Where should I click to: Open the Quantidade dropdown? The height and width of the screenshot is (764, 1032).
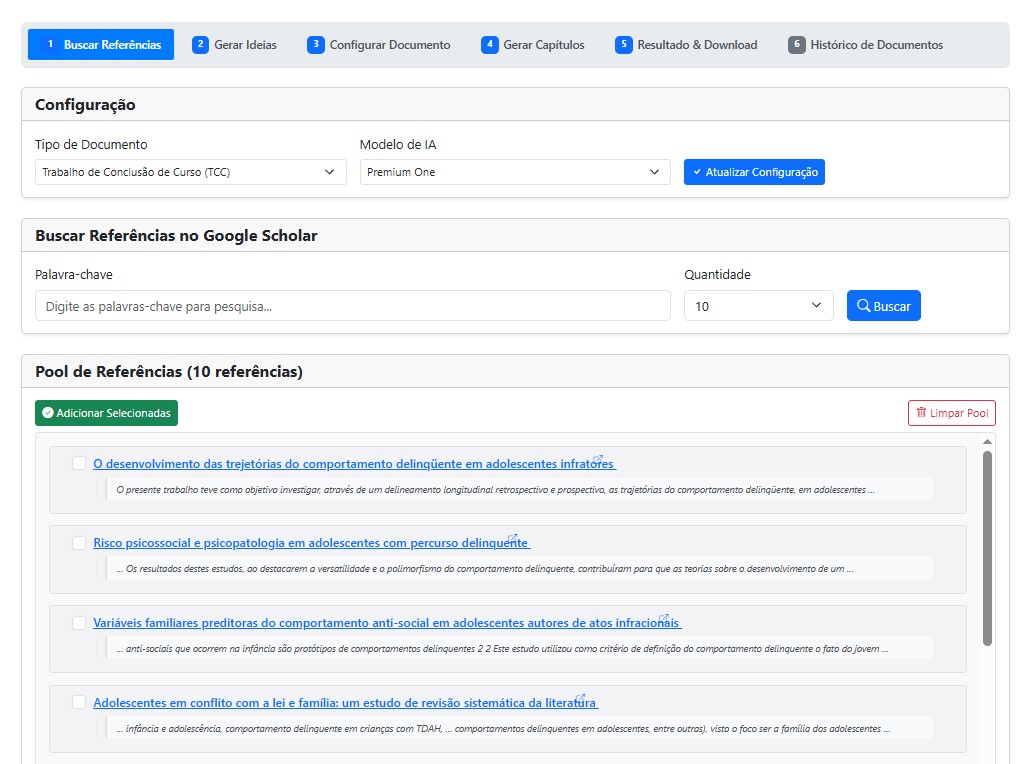[758, 306]
